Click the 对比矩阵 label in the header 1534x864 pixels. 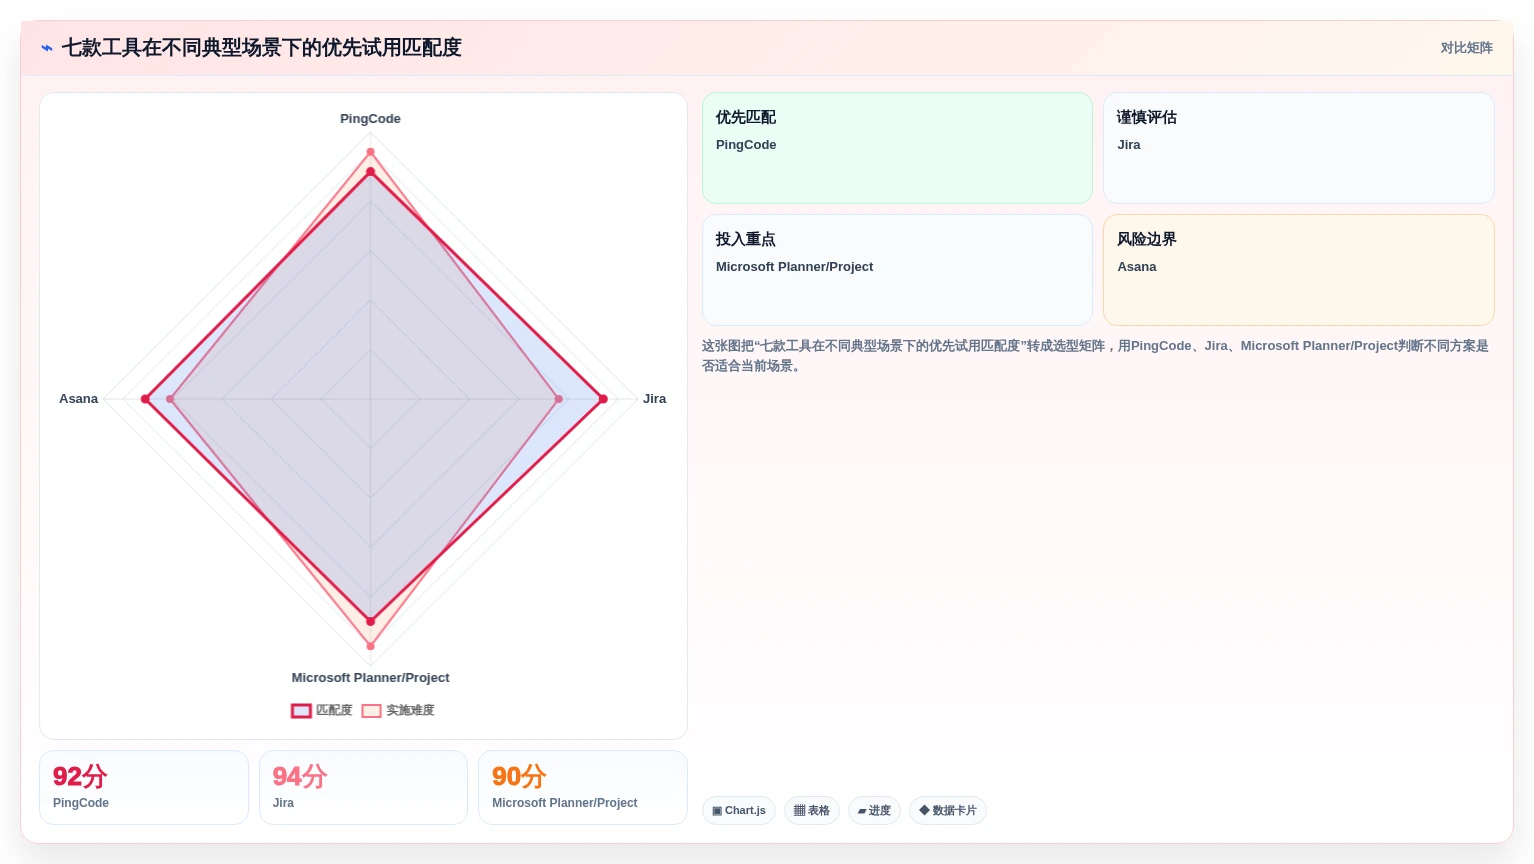pos(1466,48)
